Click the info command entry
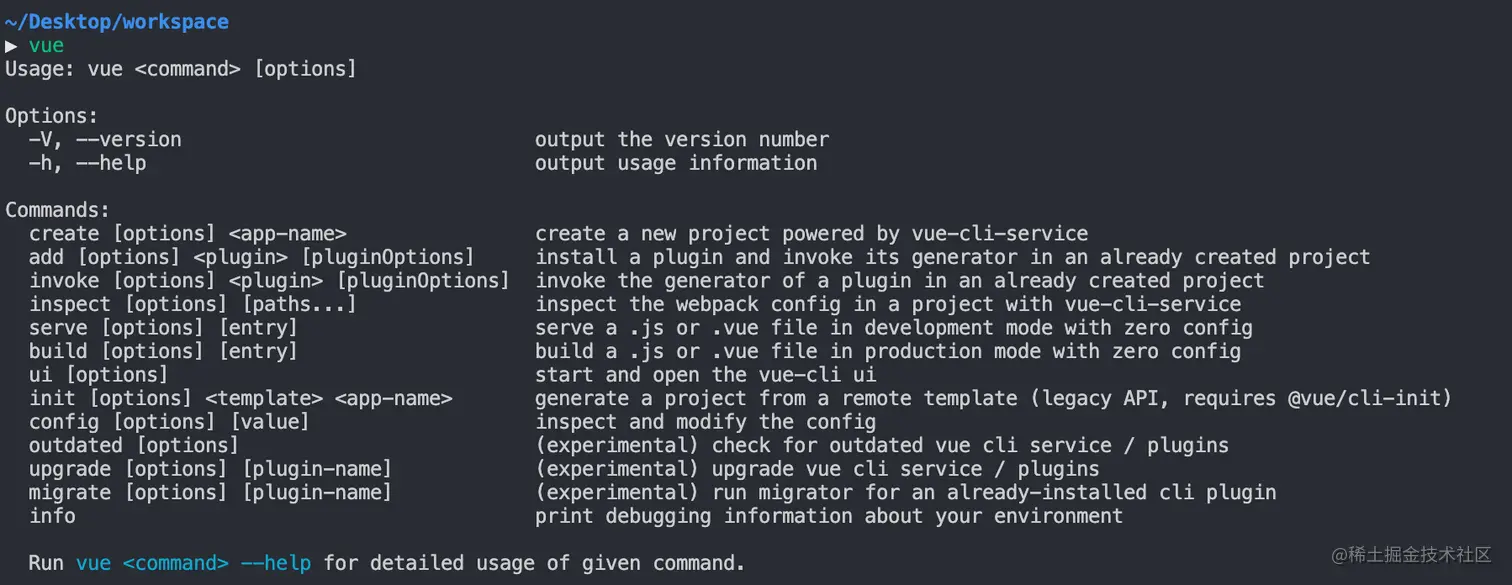Viewport: 1512px width, 585px height. click(x=52, y=516)
